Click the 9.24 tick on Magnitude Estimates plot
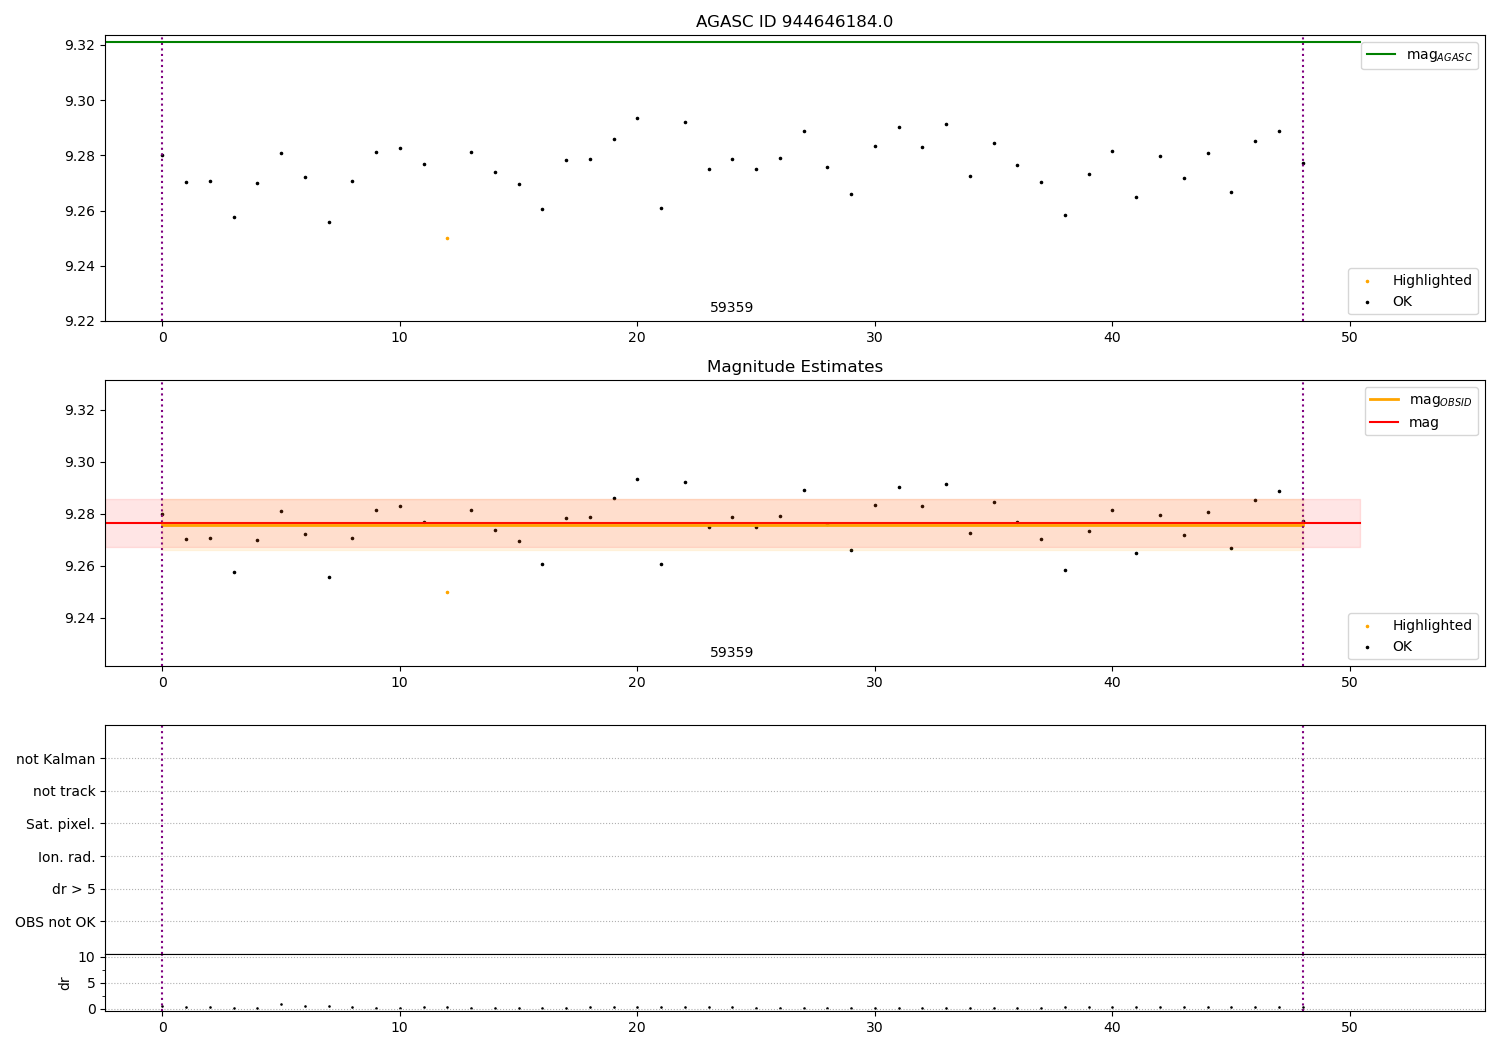The image size is (1500, 1050). click(79, 619)
